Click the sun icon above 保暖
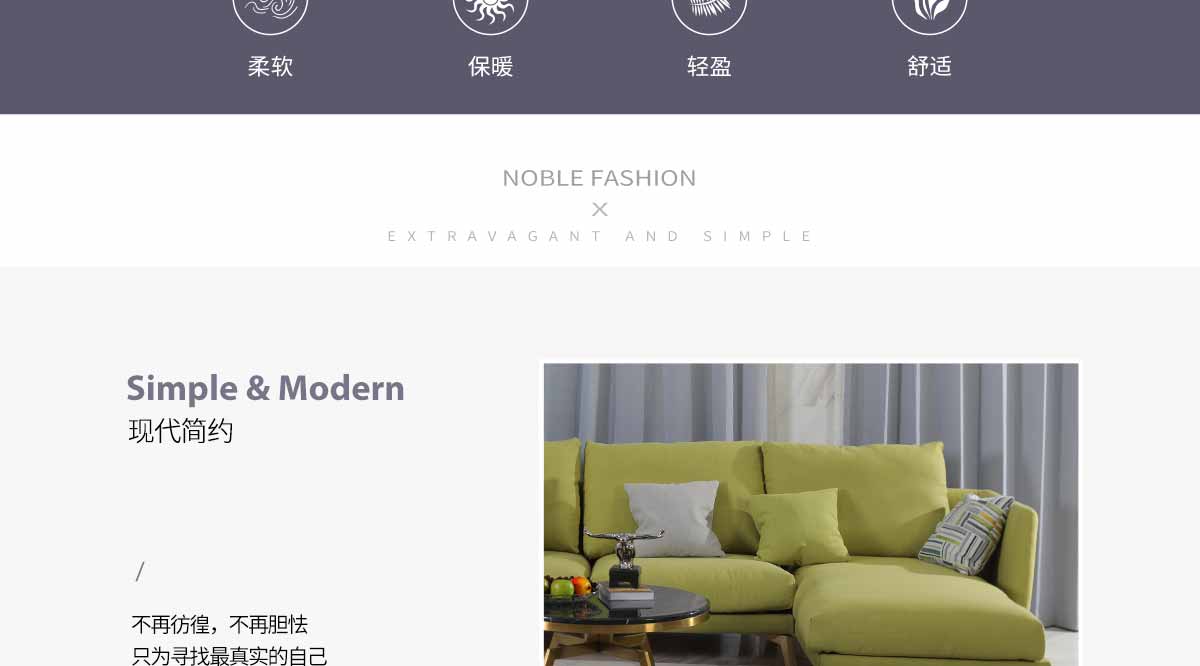Viewport: 1200px width, 666px height. [490, 10]
